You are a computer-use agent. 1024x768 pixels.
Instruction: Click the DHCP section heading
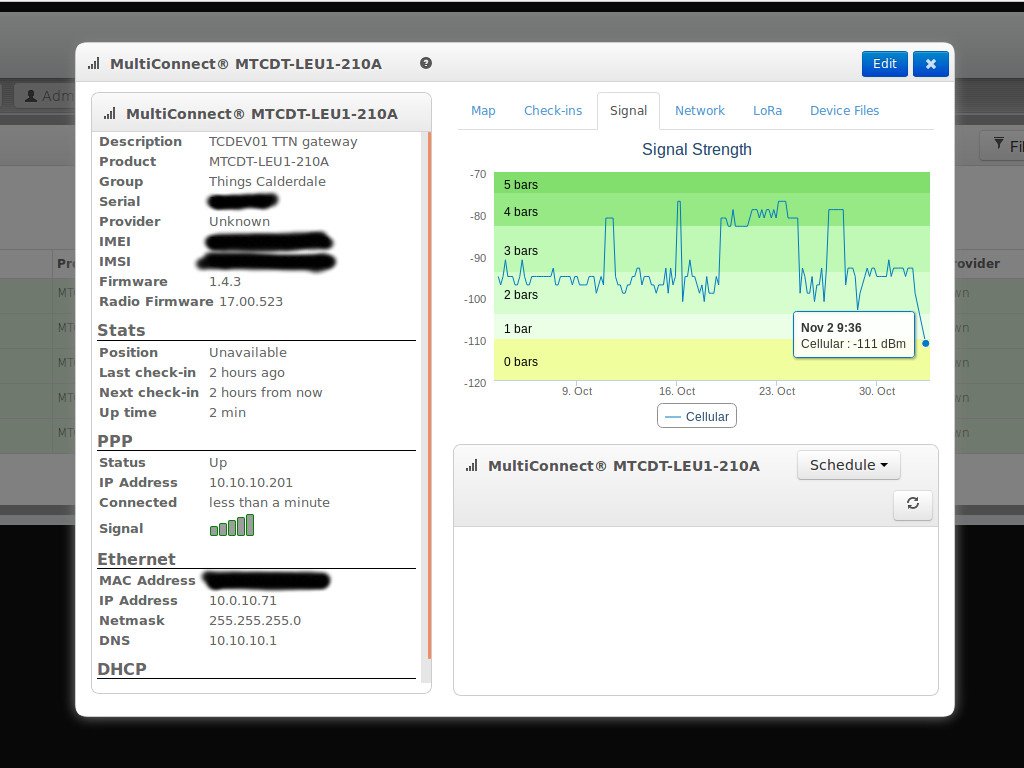(121, 669)
